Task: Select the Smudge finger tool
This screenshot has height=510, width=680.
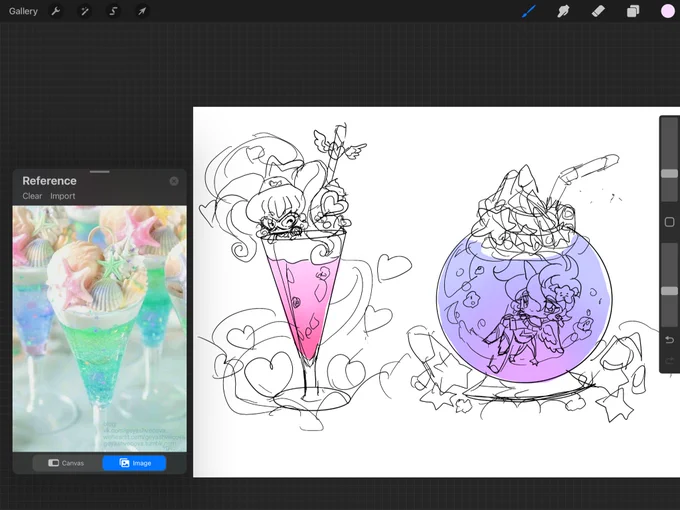Action: (x=563, y=11)
